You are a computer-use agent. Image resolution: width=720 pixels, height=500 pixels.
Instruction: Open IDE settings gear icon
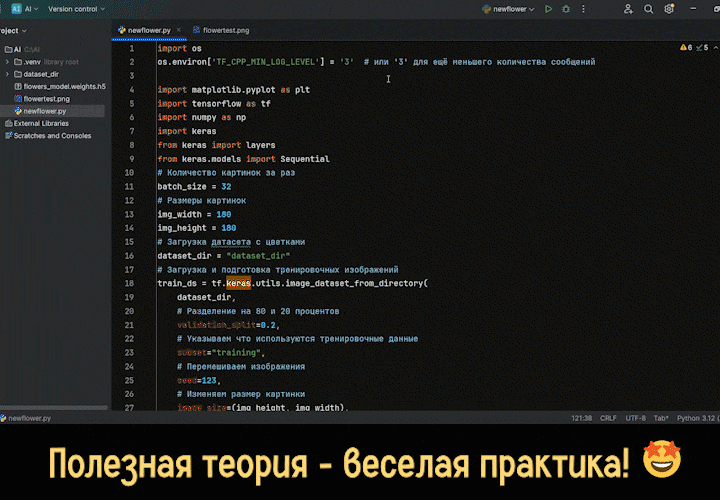click(669, 9)
